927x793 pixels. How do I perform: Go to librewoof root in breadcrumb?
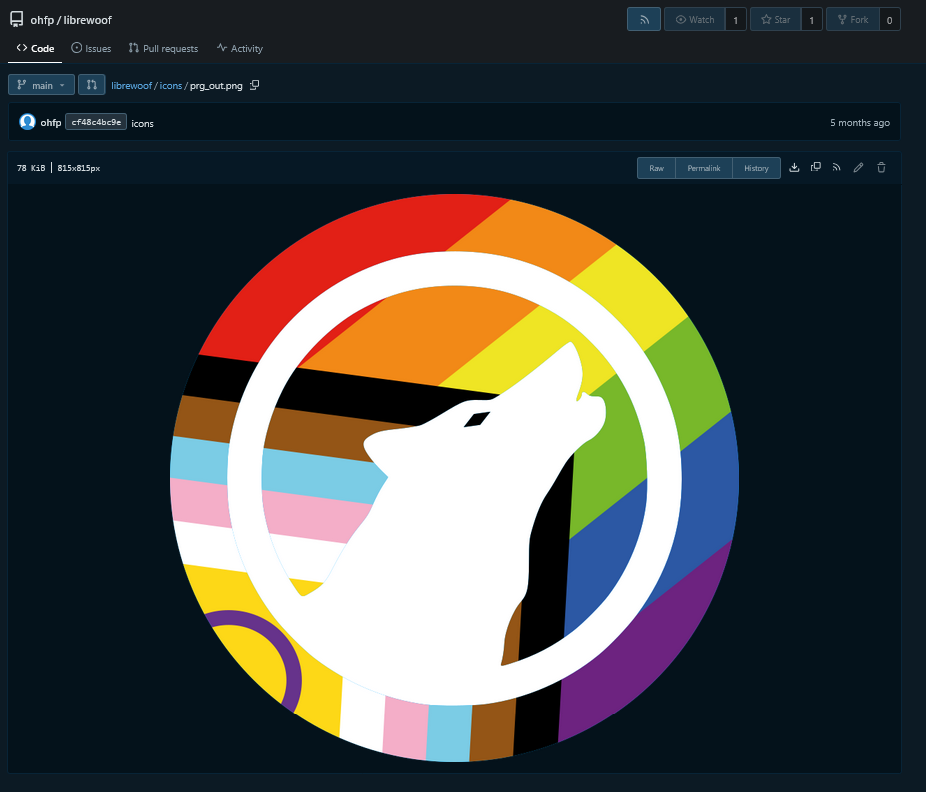pos(132,86)
